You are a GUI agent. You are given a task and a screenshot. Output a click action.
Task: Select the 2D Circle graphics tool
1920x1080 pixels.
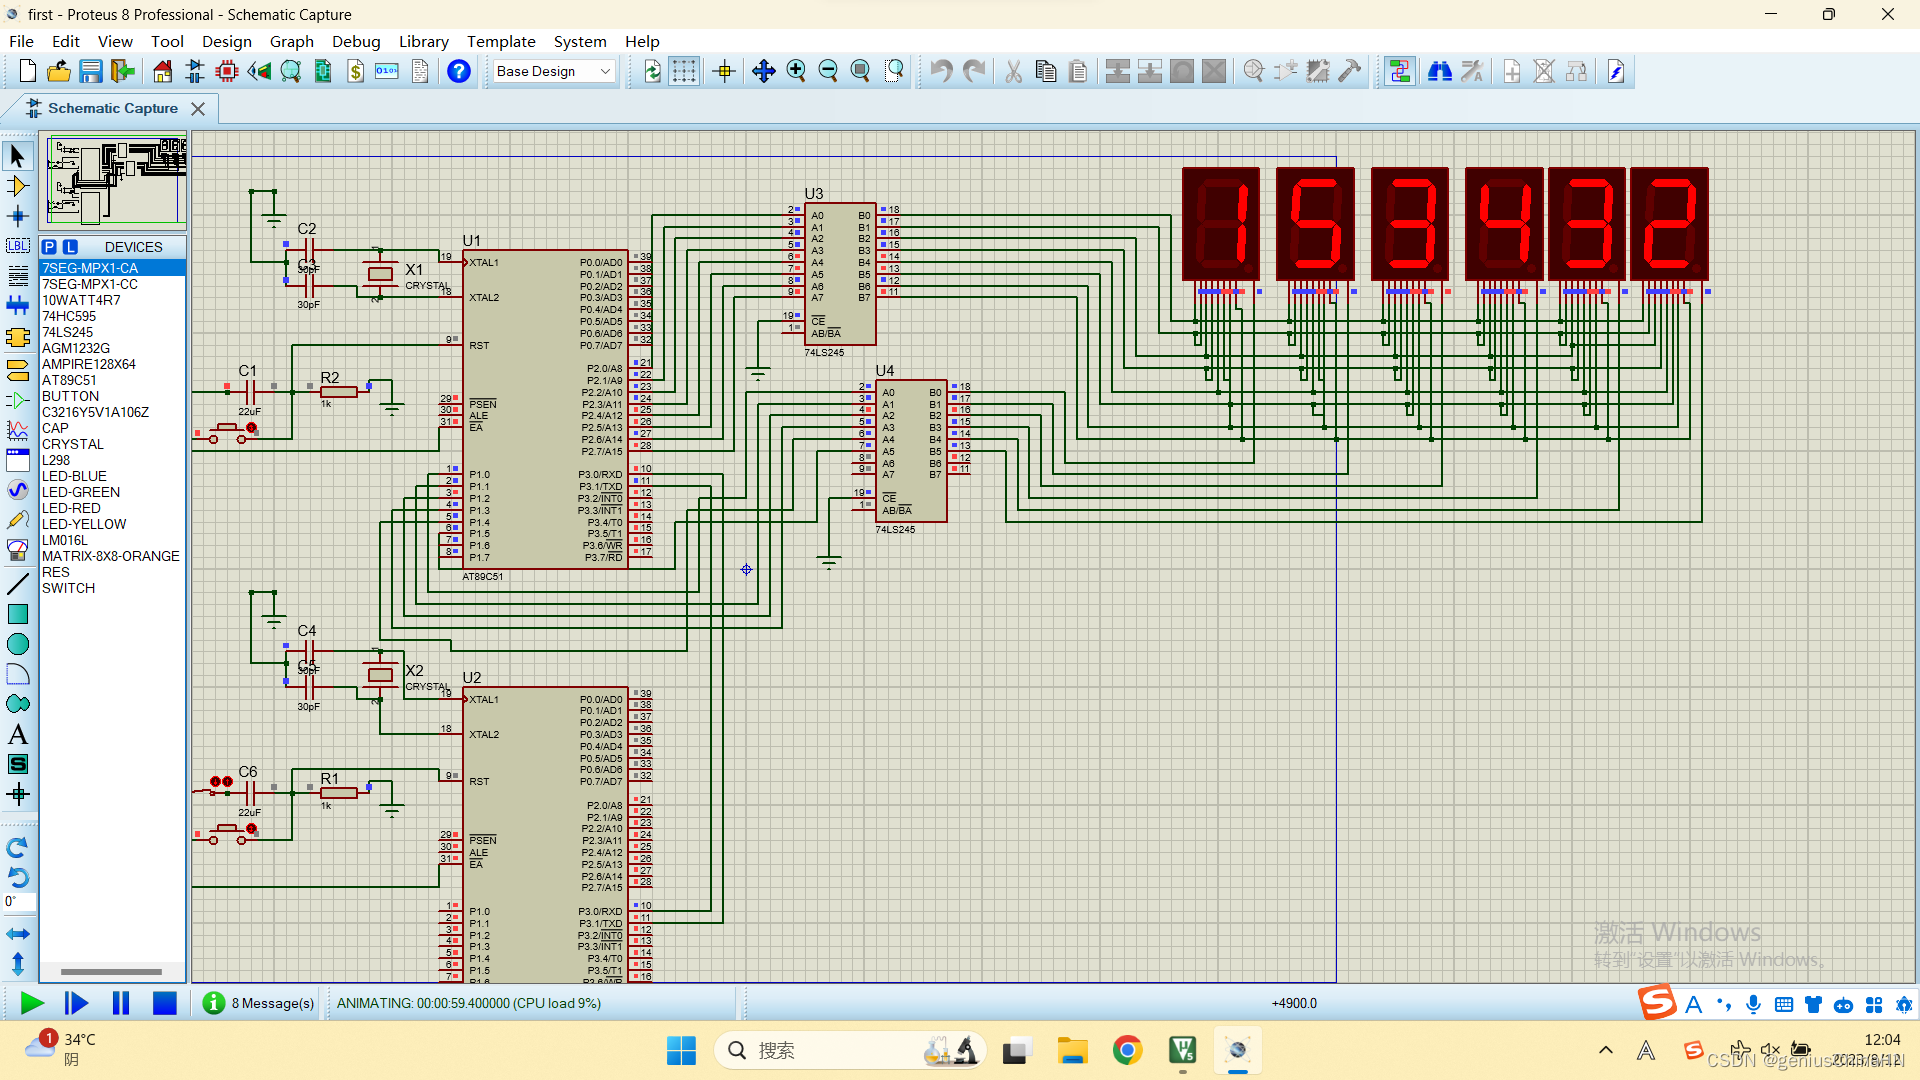[17, 643]
